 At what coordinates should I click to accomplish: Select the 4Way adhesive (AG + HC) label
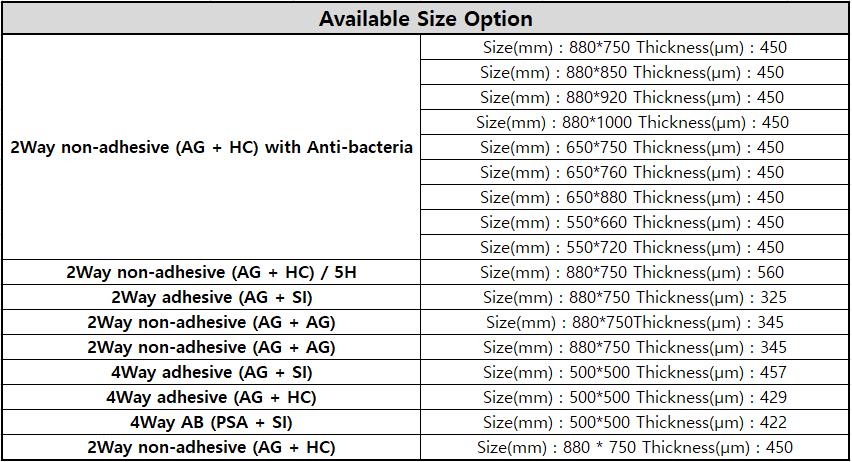(211, 397)
